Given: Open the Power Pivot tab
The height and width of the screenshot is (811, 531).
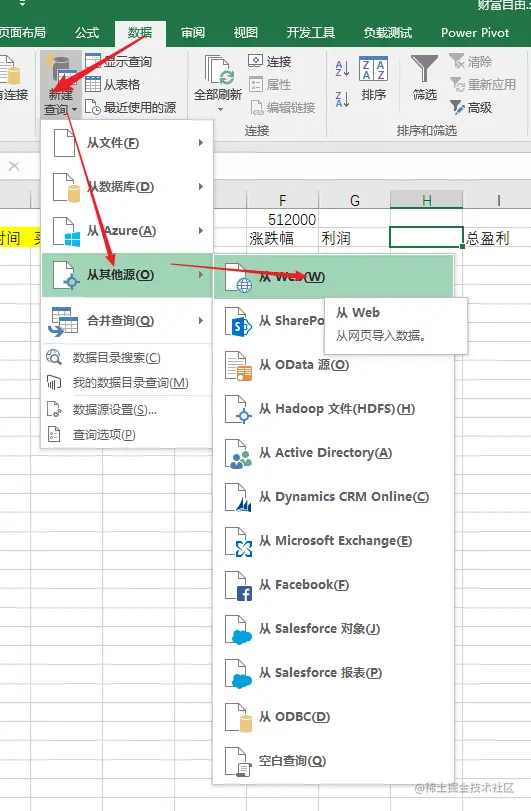Looking at the screenshot, I should [x=475, y=33].
